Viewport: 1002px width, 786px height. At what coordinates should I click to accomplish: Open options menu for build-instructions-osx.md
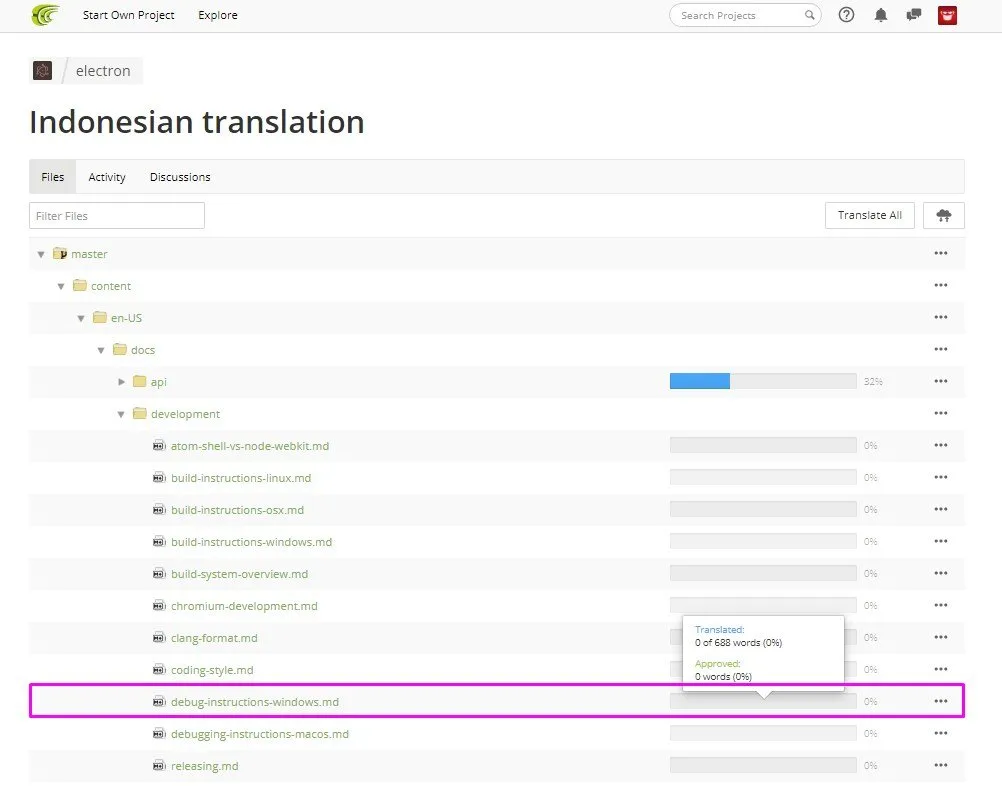[x=941, y=509]
